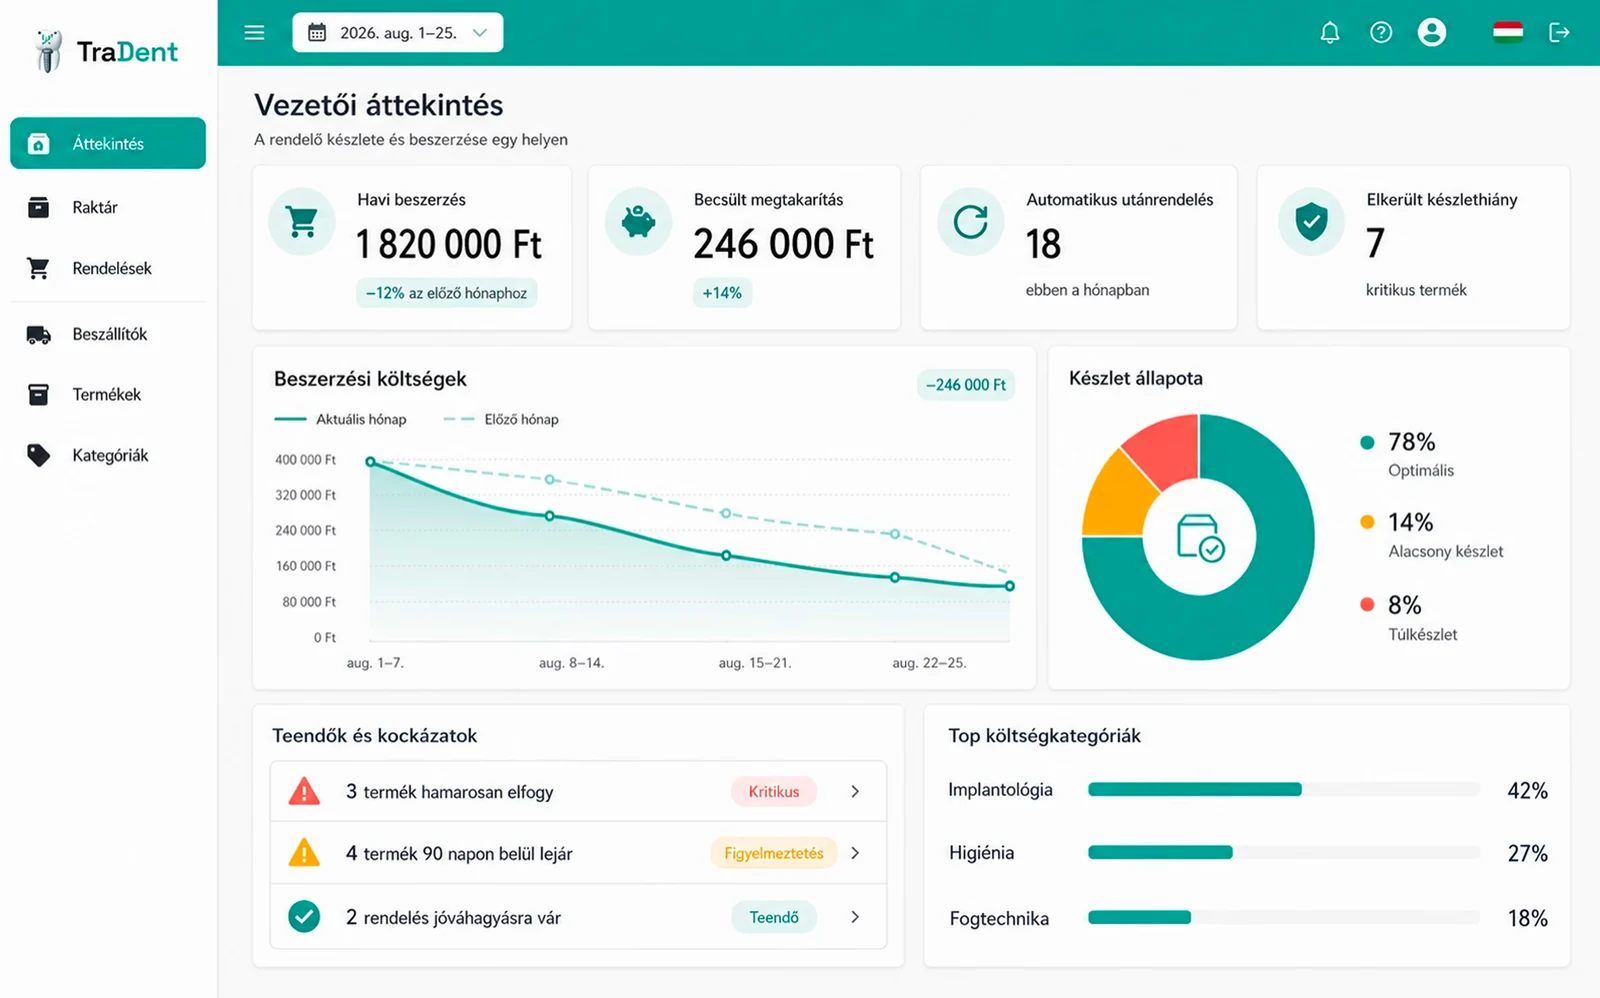Click the −12% az előző hónaphoz badge
This screenshot has height=998, width=1600.
pyautogui.click(x=446, y=293)
